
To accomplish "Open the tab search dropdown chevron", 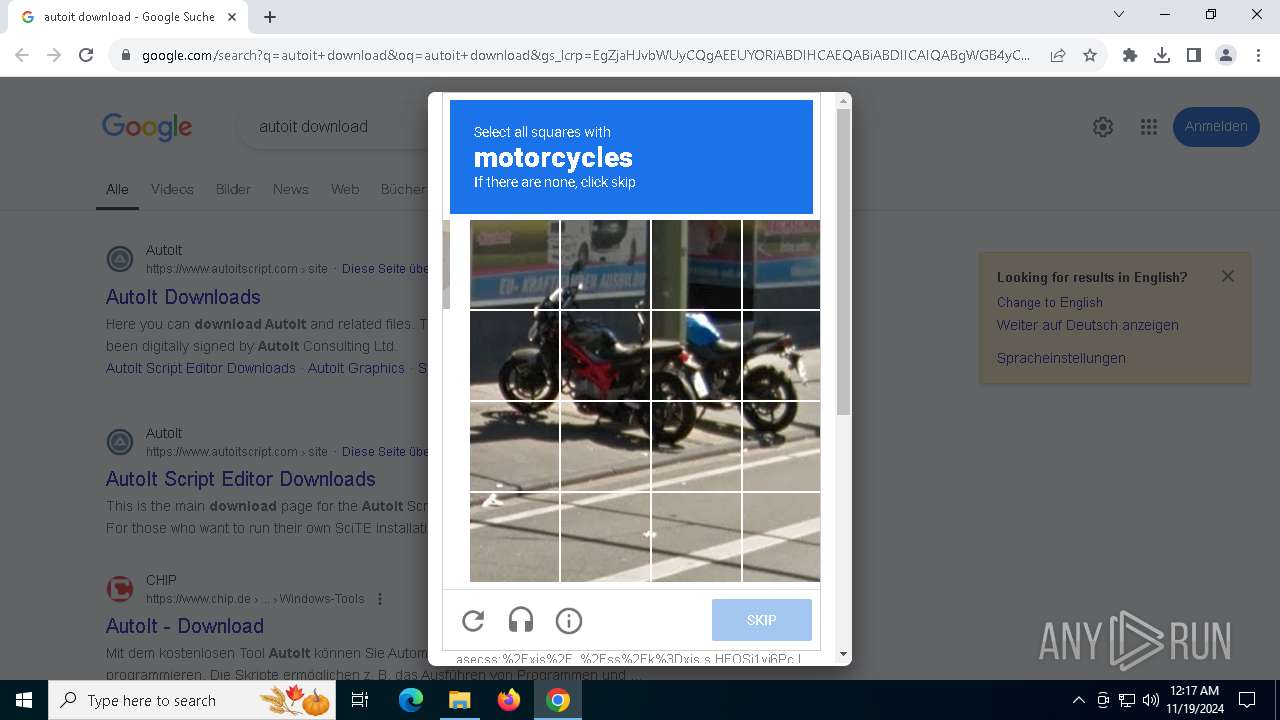I will (x=1119, y=15).
